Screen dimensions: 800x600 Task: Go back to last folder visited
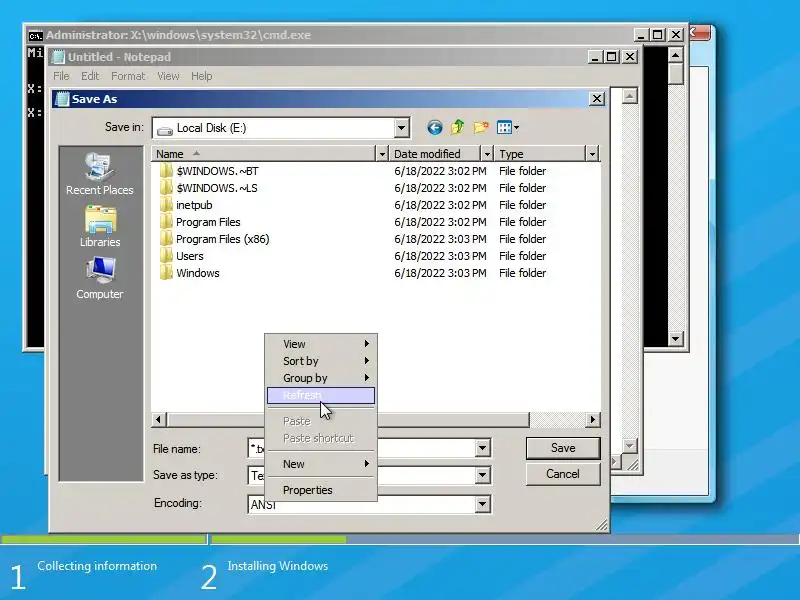click(x=435, y=127)
